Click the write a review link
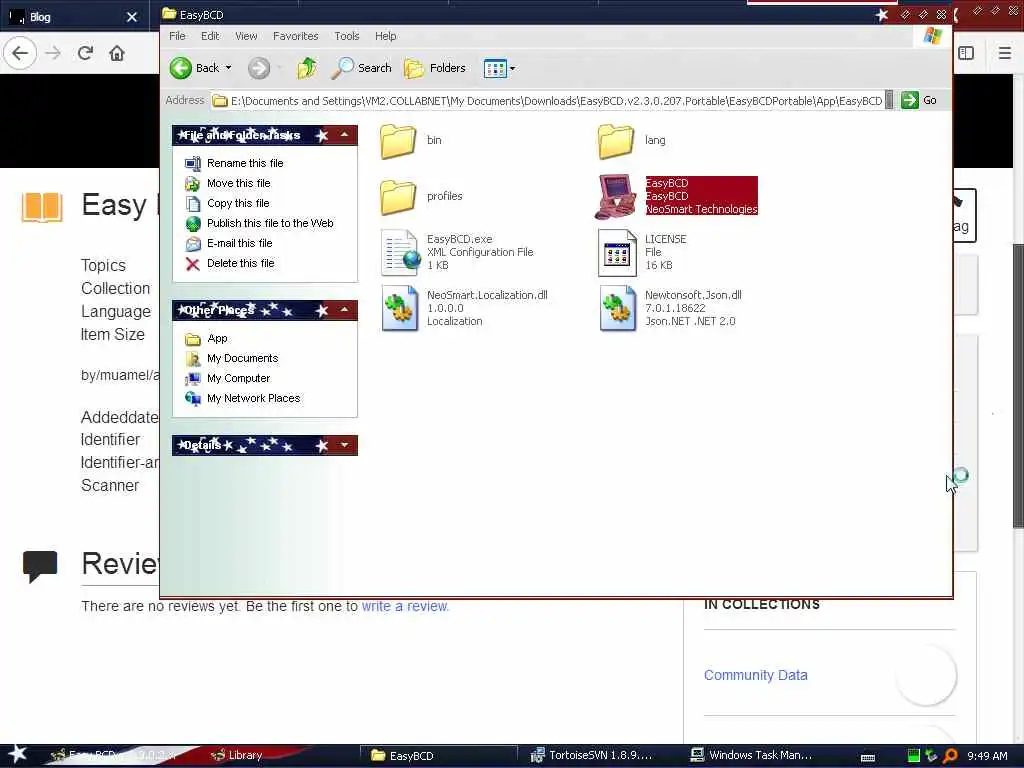This screenshot has height=768, width=1024. click(405, 606)
